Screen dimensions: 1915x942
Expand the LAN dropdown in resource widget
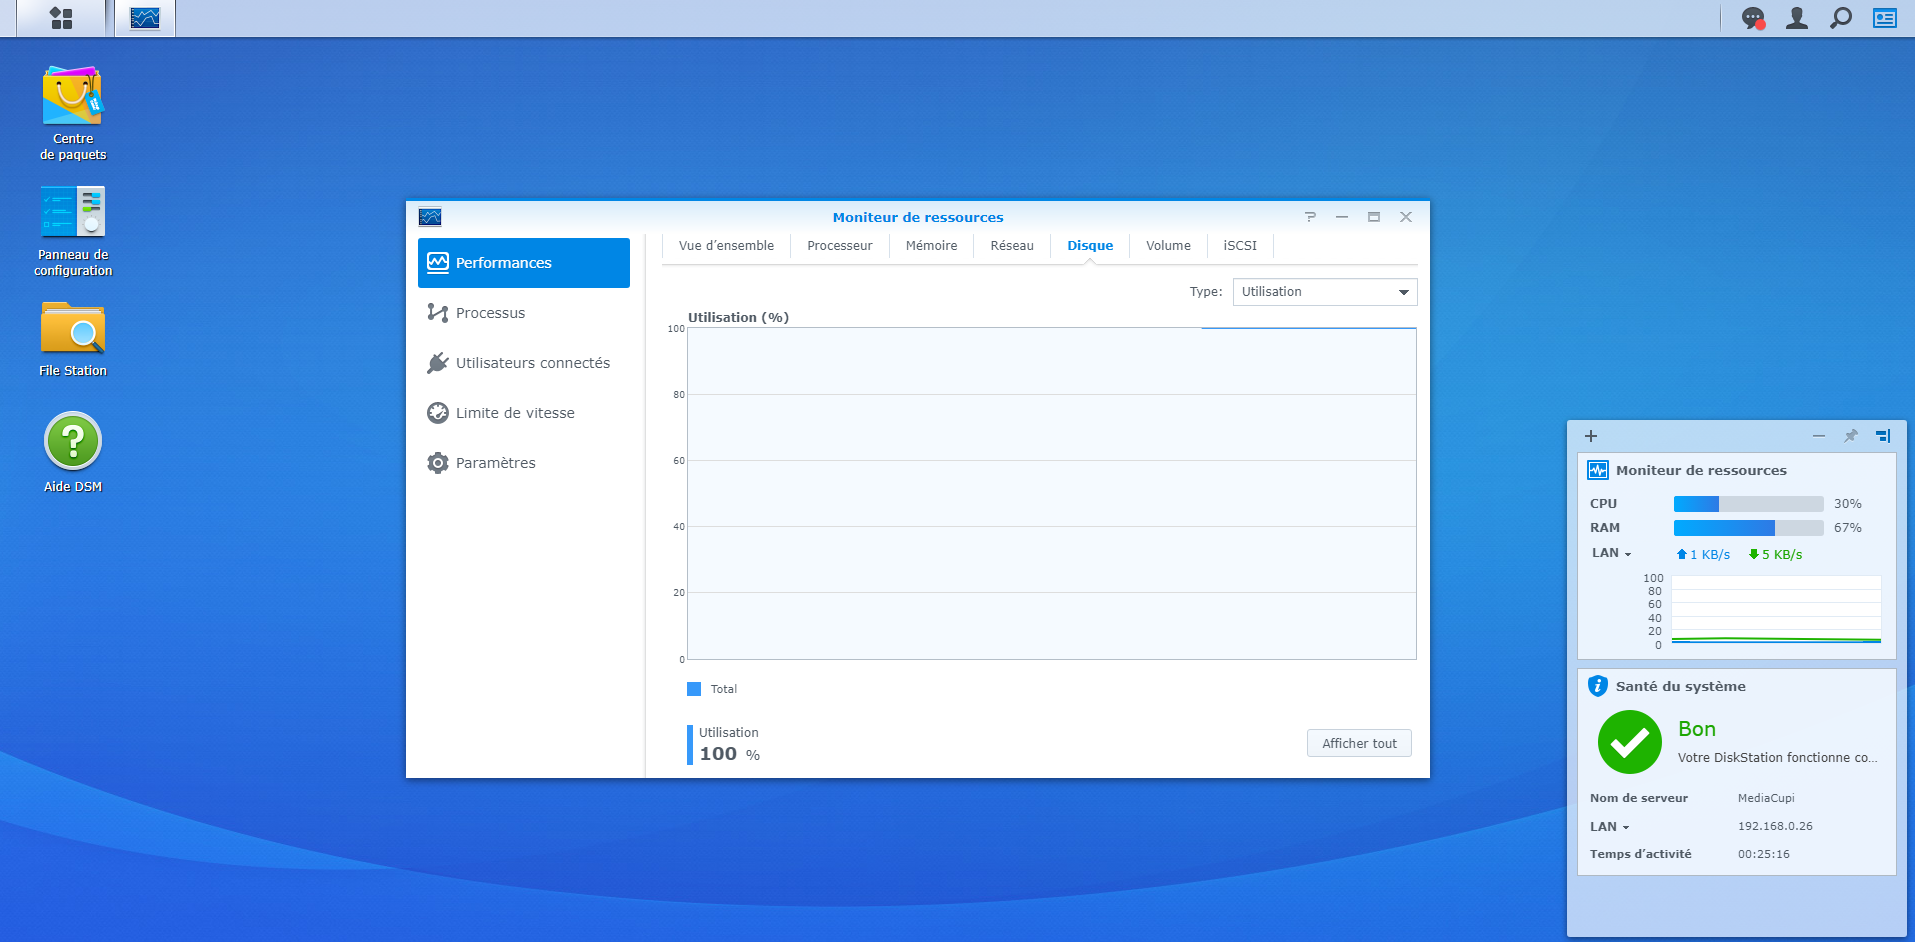[x=1611, y=553]
